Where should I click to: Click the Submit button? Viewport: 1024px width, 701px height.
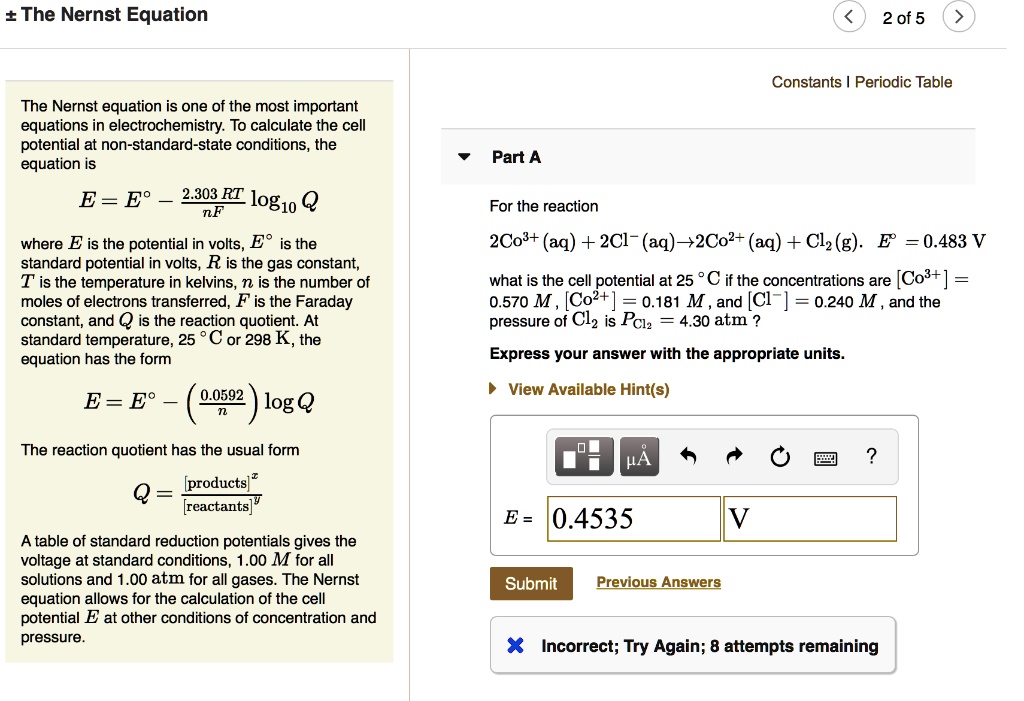(531, 583)
